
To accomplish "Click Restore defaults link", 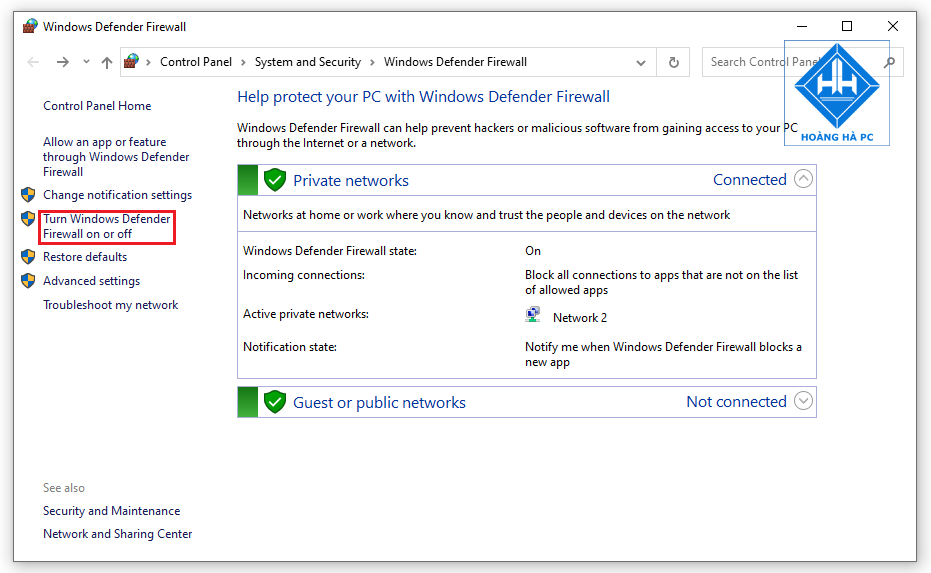I will [x=85, y=257].
